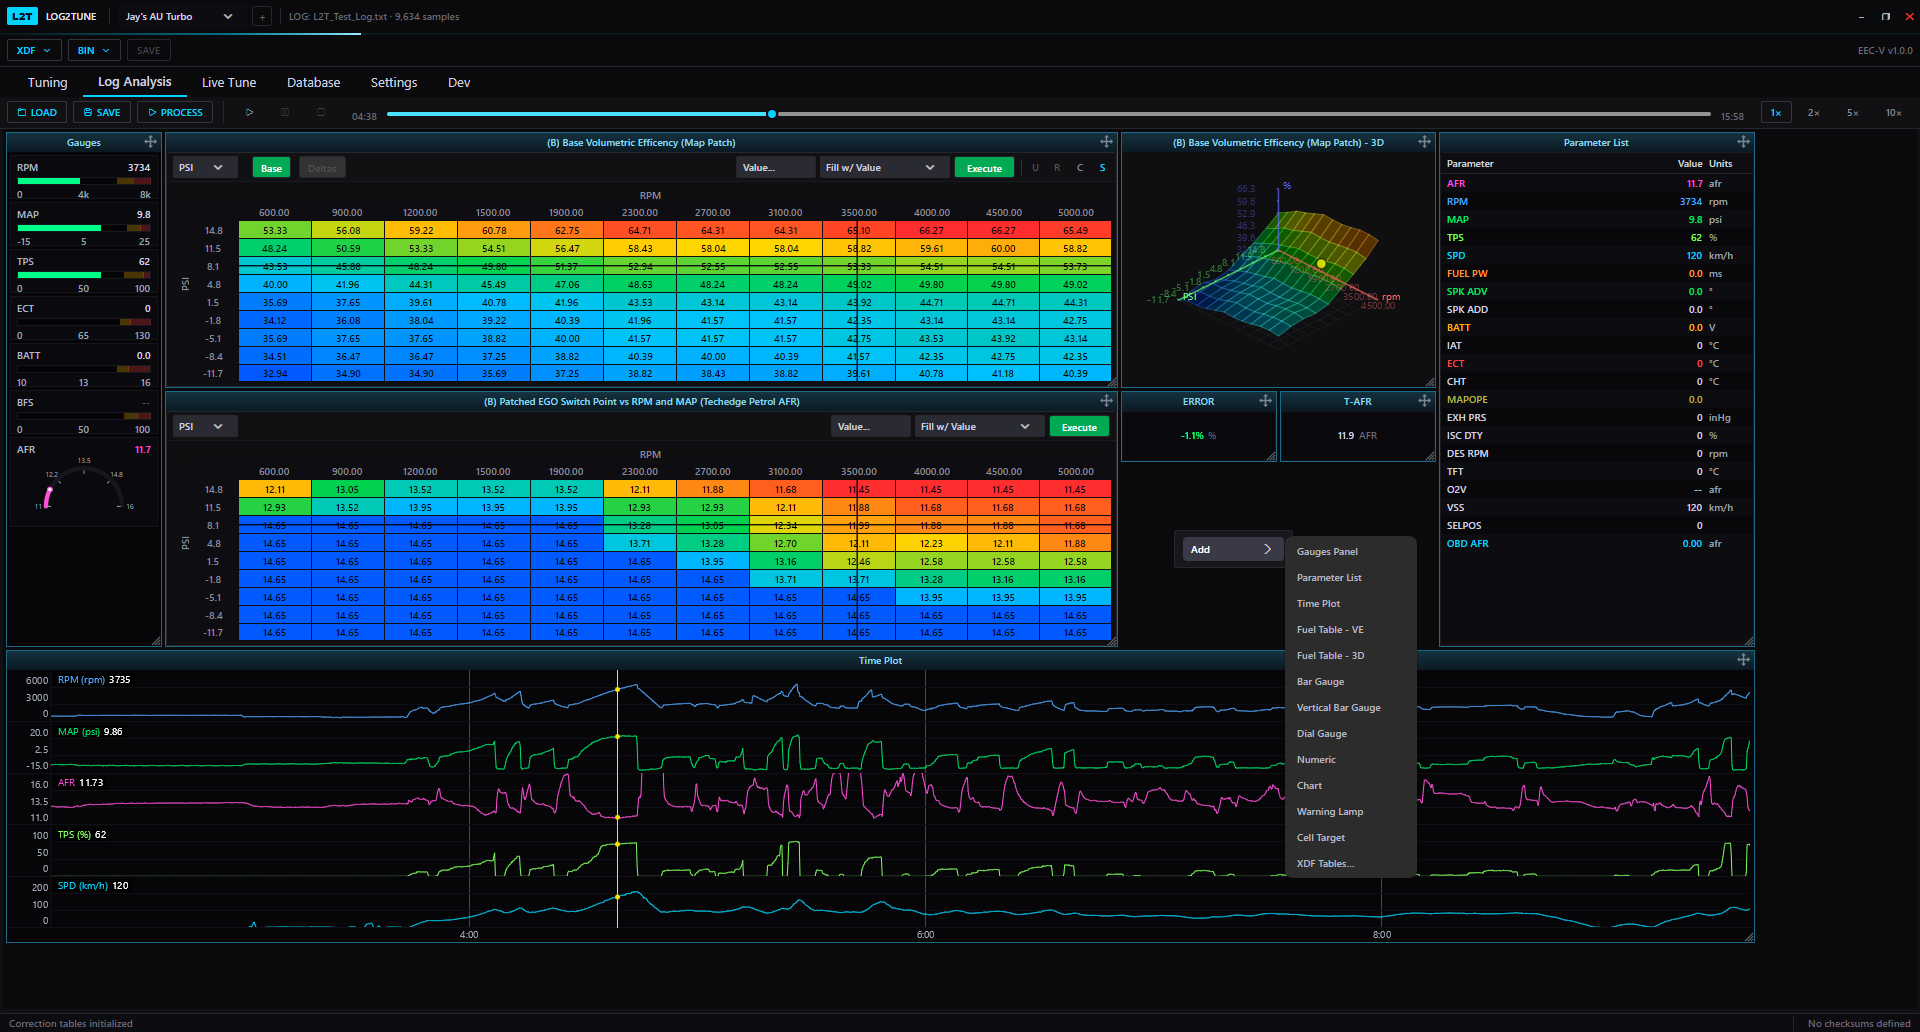Viewport: 1920px width, 1032px height.
Task: Click the plus icon to add a vehicle
Action: [262, 17]
